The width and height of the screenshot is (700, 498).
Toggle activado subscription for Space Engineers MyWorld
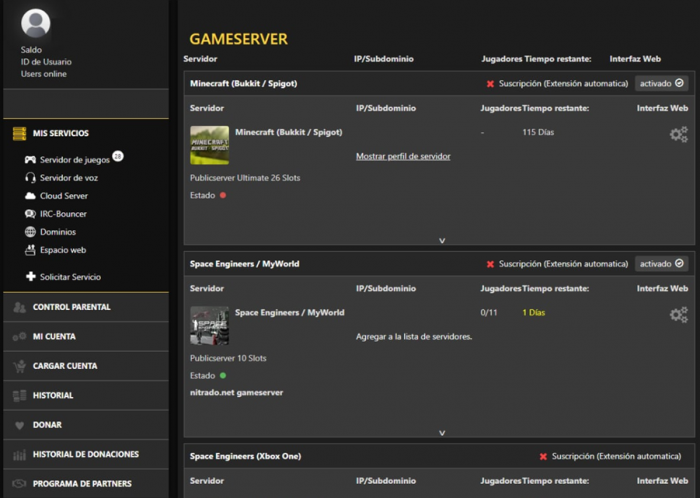point(661,264)
